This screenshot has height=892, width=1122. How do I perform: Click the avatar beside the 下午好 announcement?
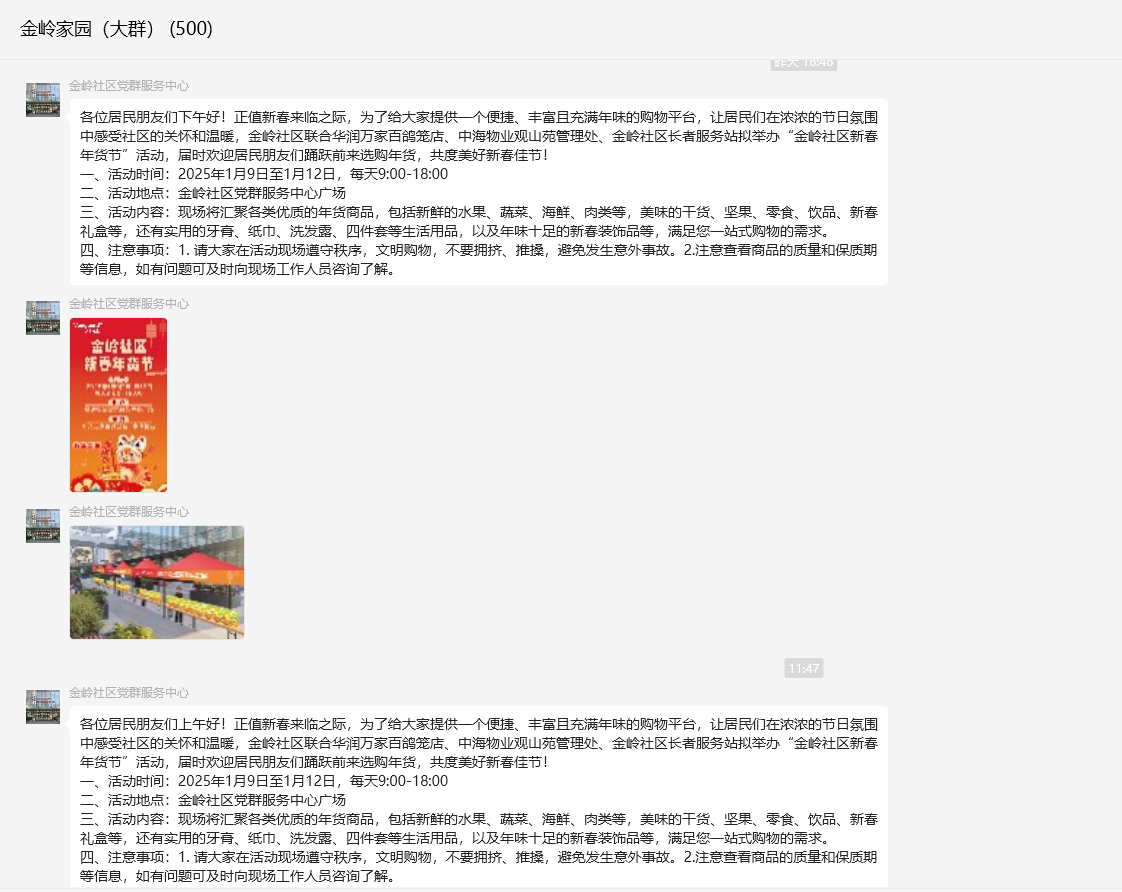tap(43, 100)
